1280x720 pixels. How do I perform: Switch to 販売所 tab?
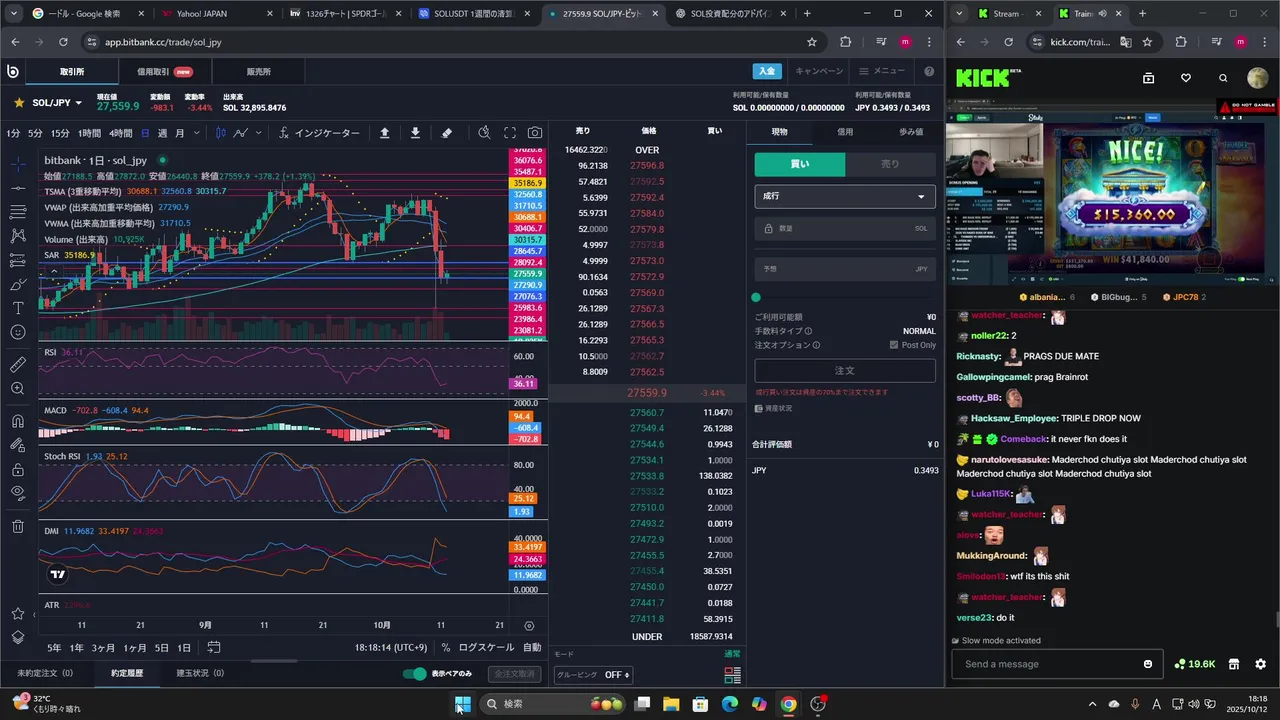(x=258, y=72)
